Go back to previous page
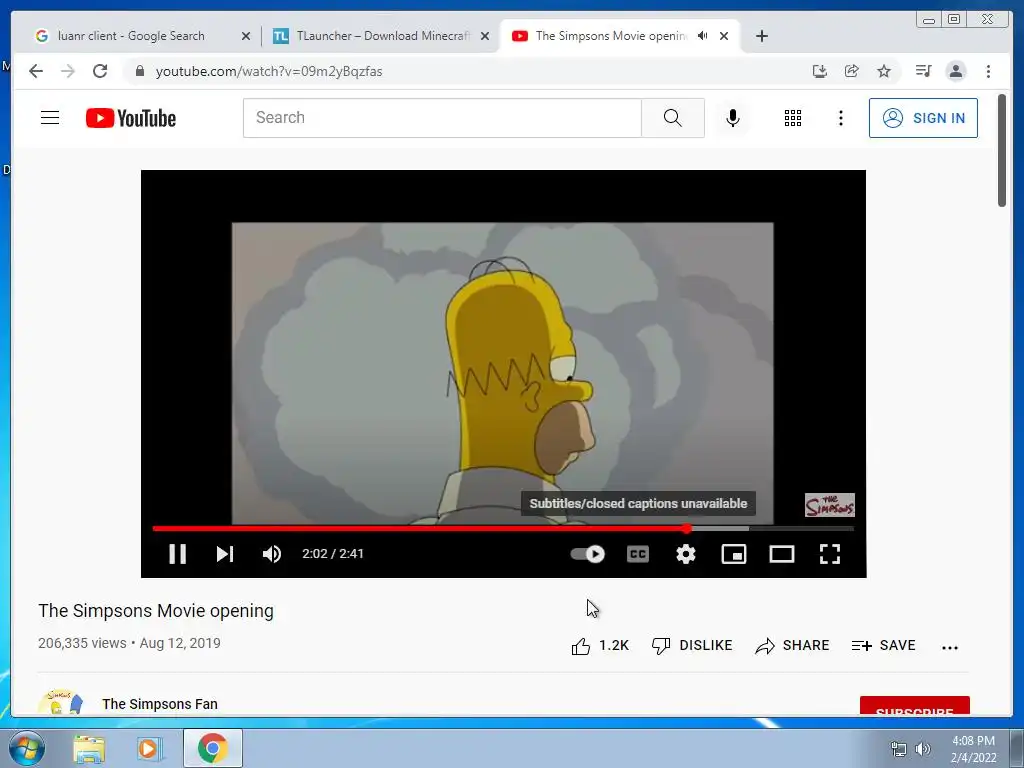The image size is (1024, 768). 36,71
